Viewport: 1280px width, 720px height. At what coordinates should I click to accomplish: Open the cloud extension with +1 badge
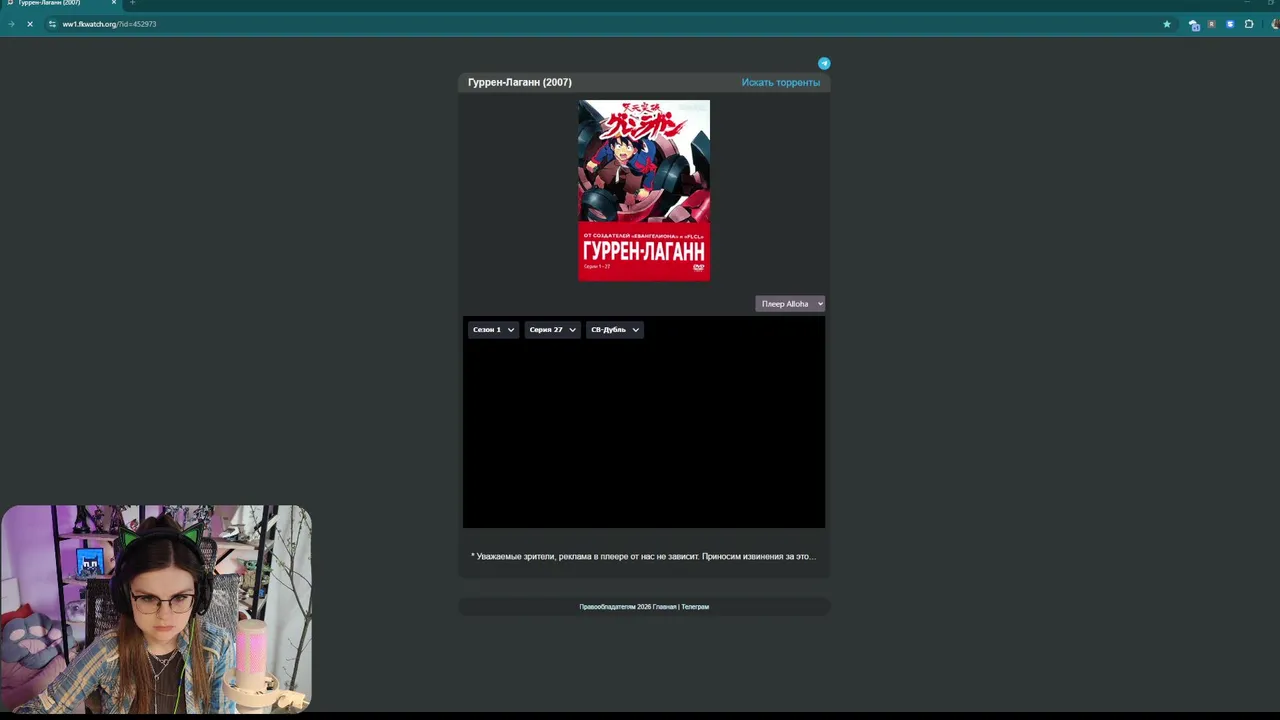[x=1194, y=25]
